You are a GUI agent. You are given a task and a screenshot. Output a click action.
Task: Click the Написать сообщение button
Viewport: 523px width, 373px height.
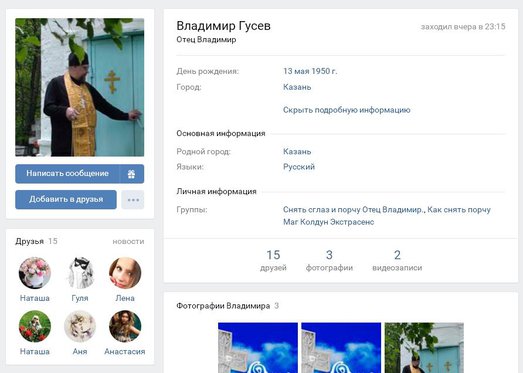67,174
